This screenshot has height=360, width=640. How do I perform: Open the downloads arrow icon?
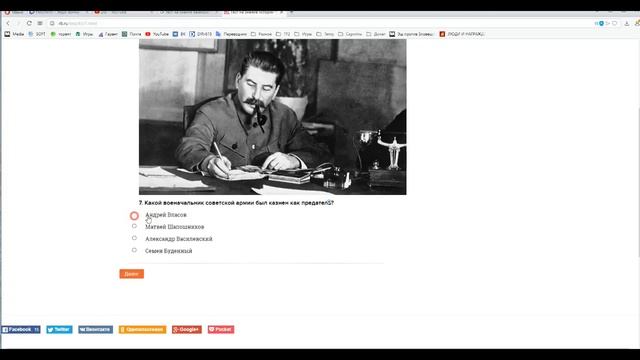pyautogui.click(x=627, y=24)
